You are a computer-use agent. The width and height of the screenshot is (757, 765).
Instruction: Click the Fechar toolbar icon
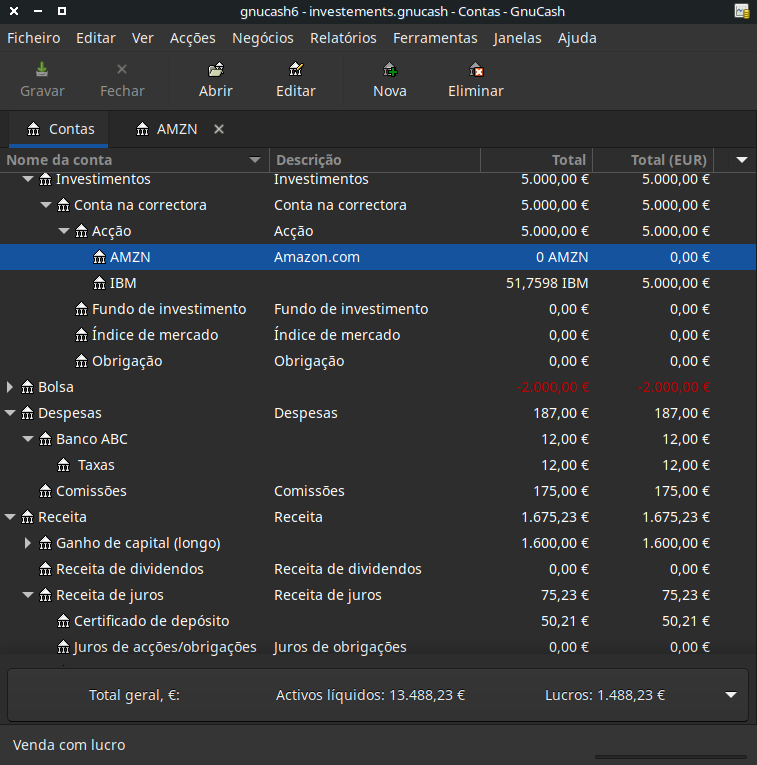click(x=122, y=70)
